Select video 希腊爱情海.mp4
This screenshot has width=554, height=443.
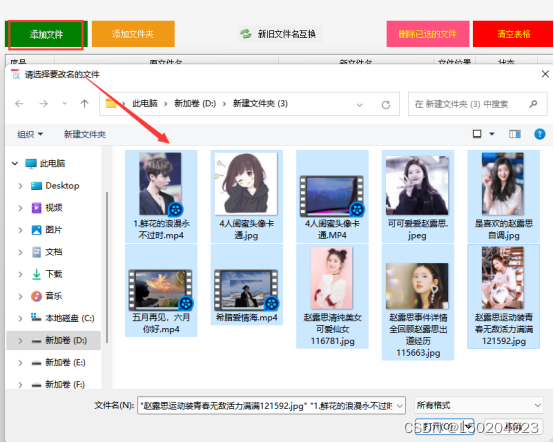coord(247,285)
